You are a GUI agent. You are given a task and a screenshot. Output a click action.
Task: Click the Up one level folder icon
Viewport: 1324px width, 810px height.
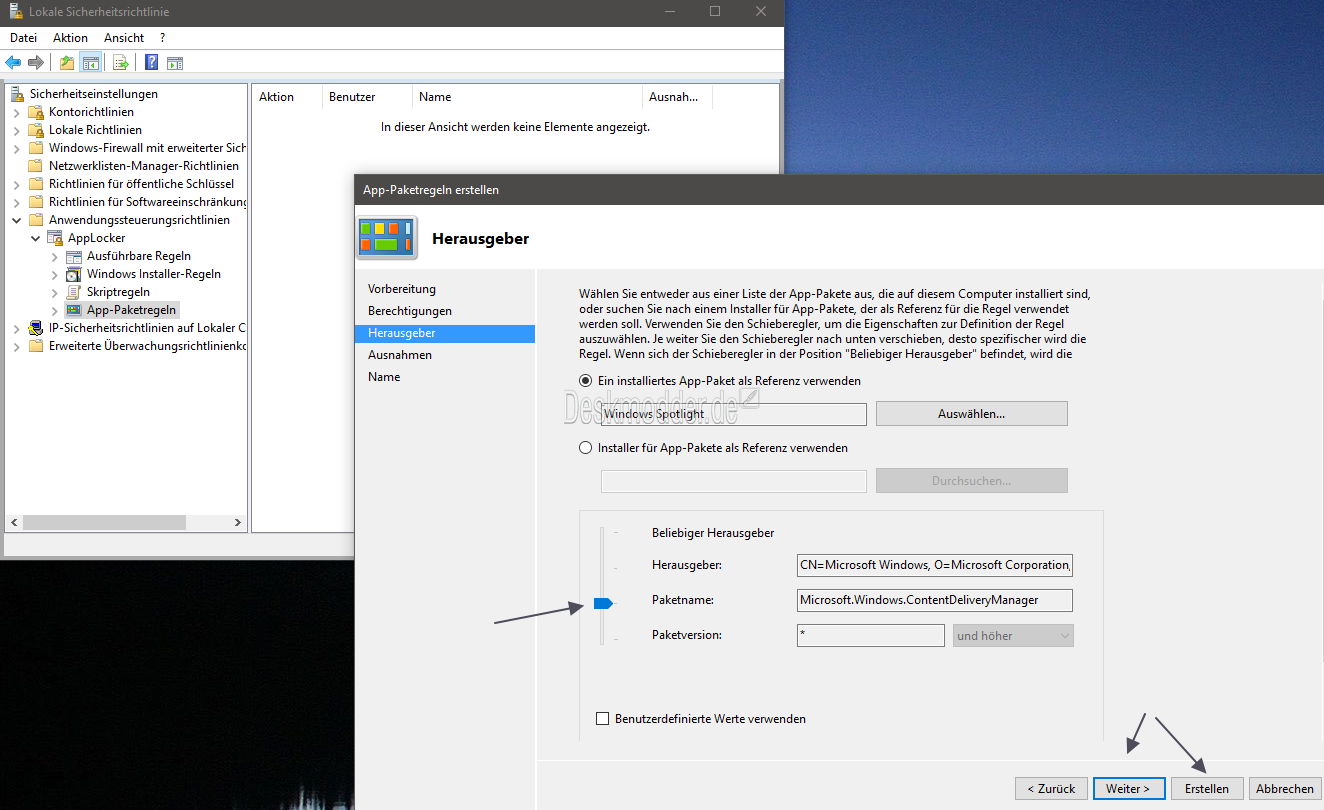[67, 63]
